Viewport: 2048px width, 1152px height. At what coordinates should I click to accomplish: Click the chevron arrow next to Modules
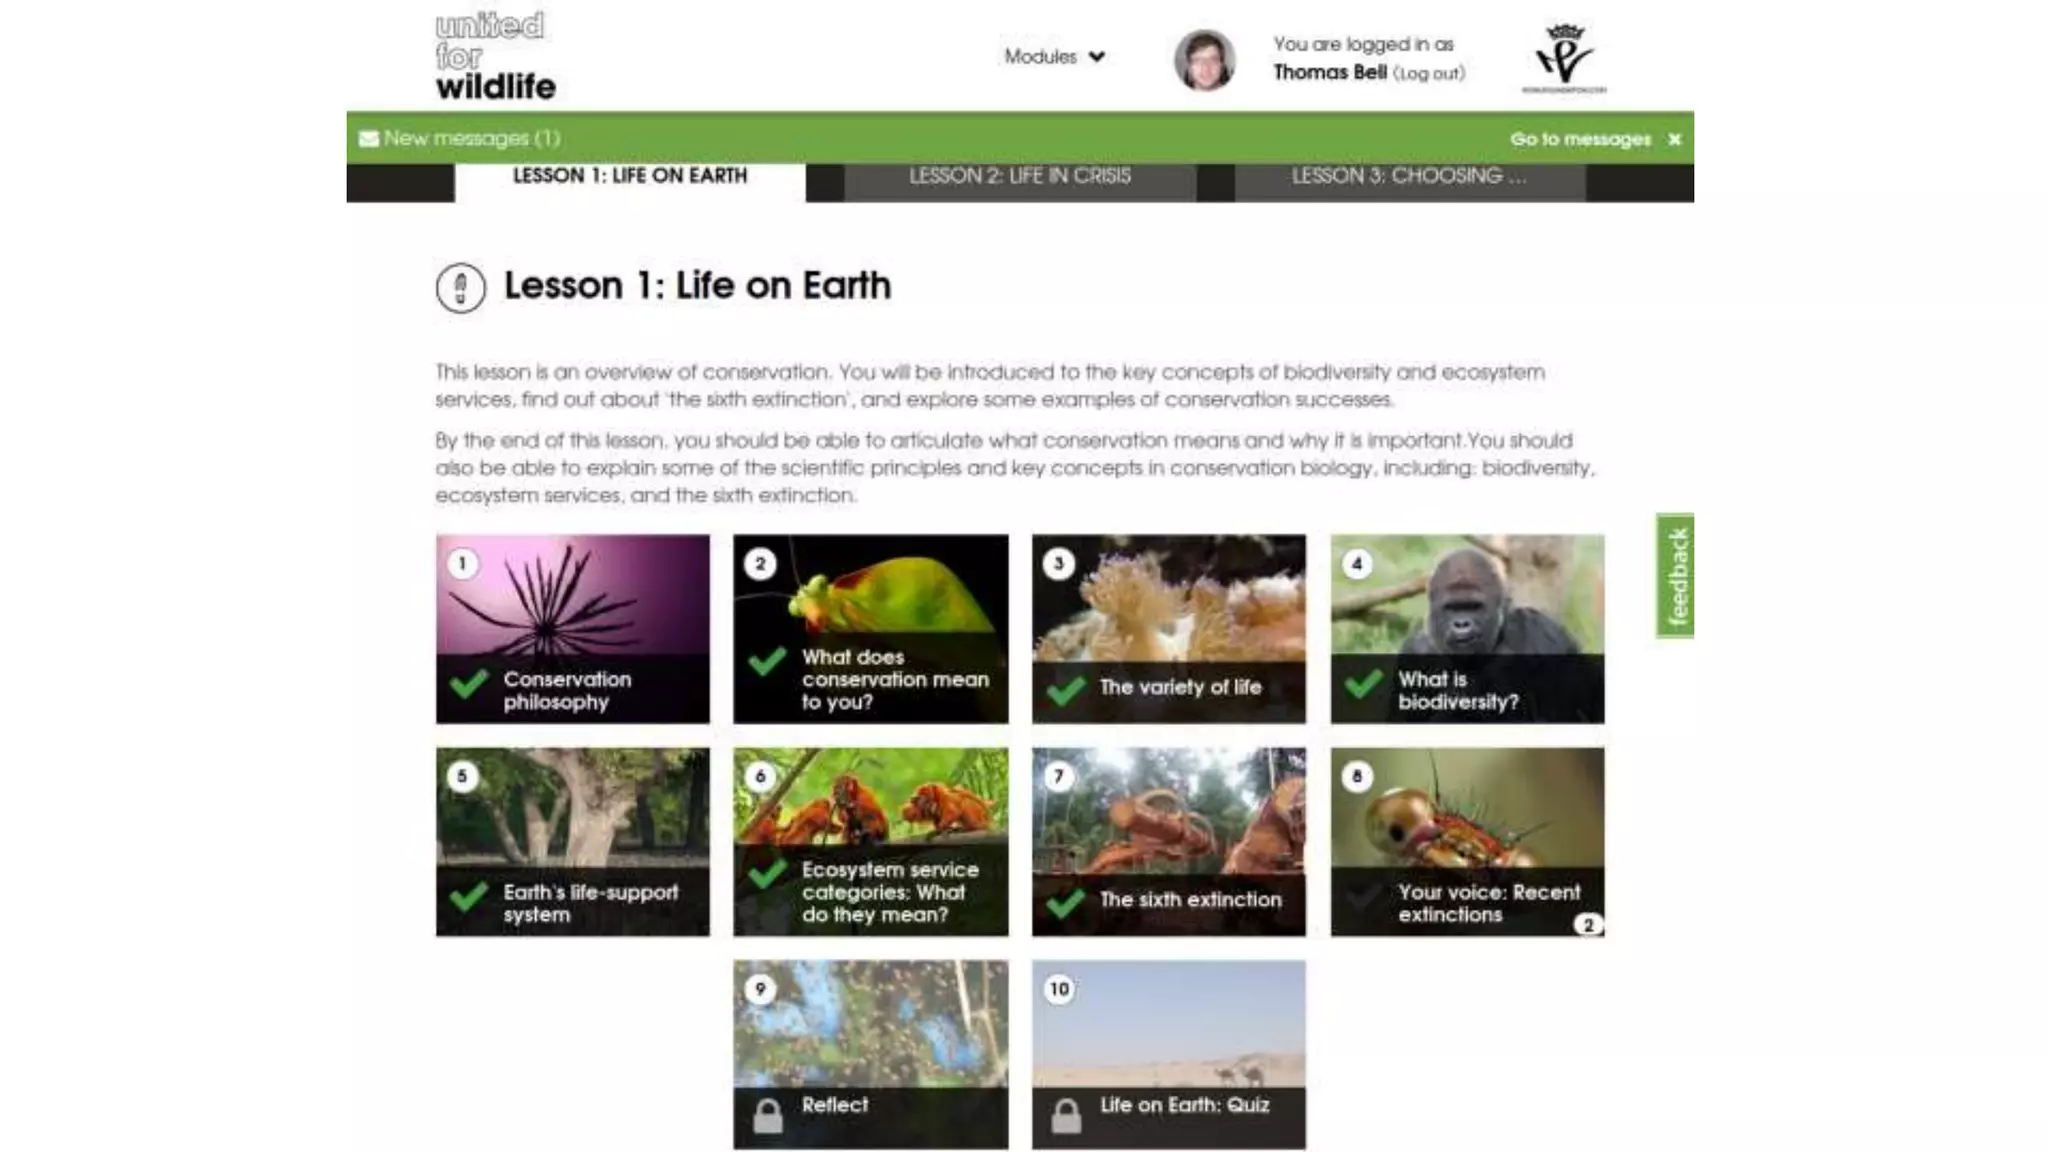pos(1097,57)
